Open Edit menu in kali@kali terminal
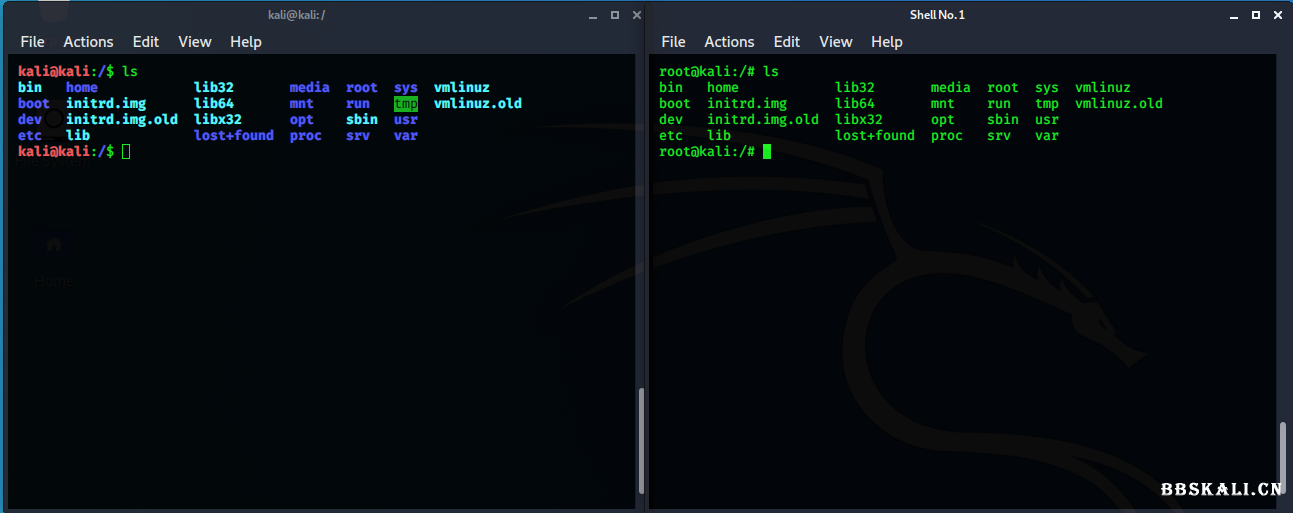1293x513 pixels. 146,41
